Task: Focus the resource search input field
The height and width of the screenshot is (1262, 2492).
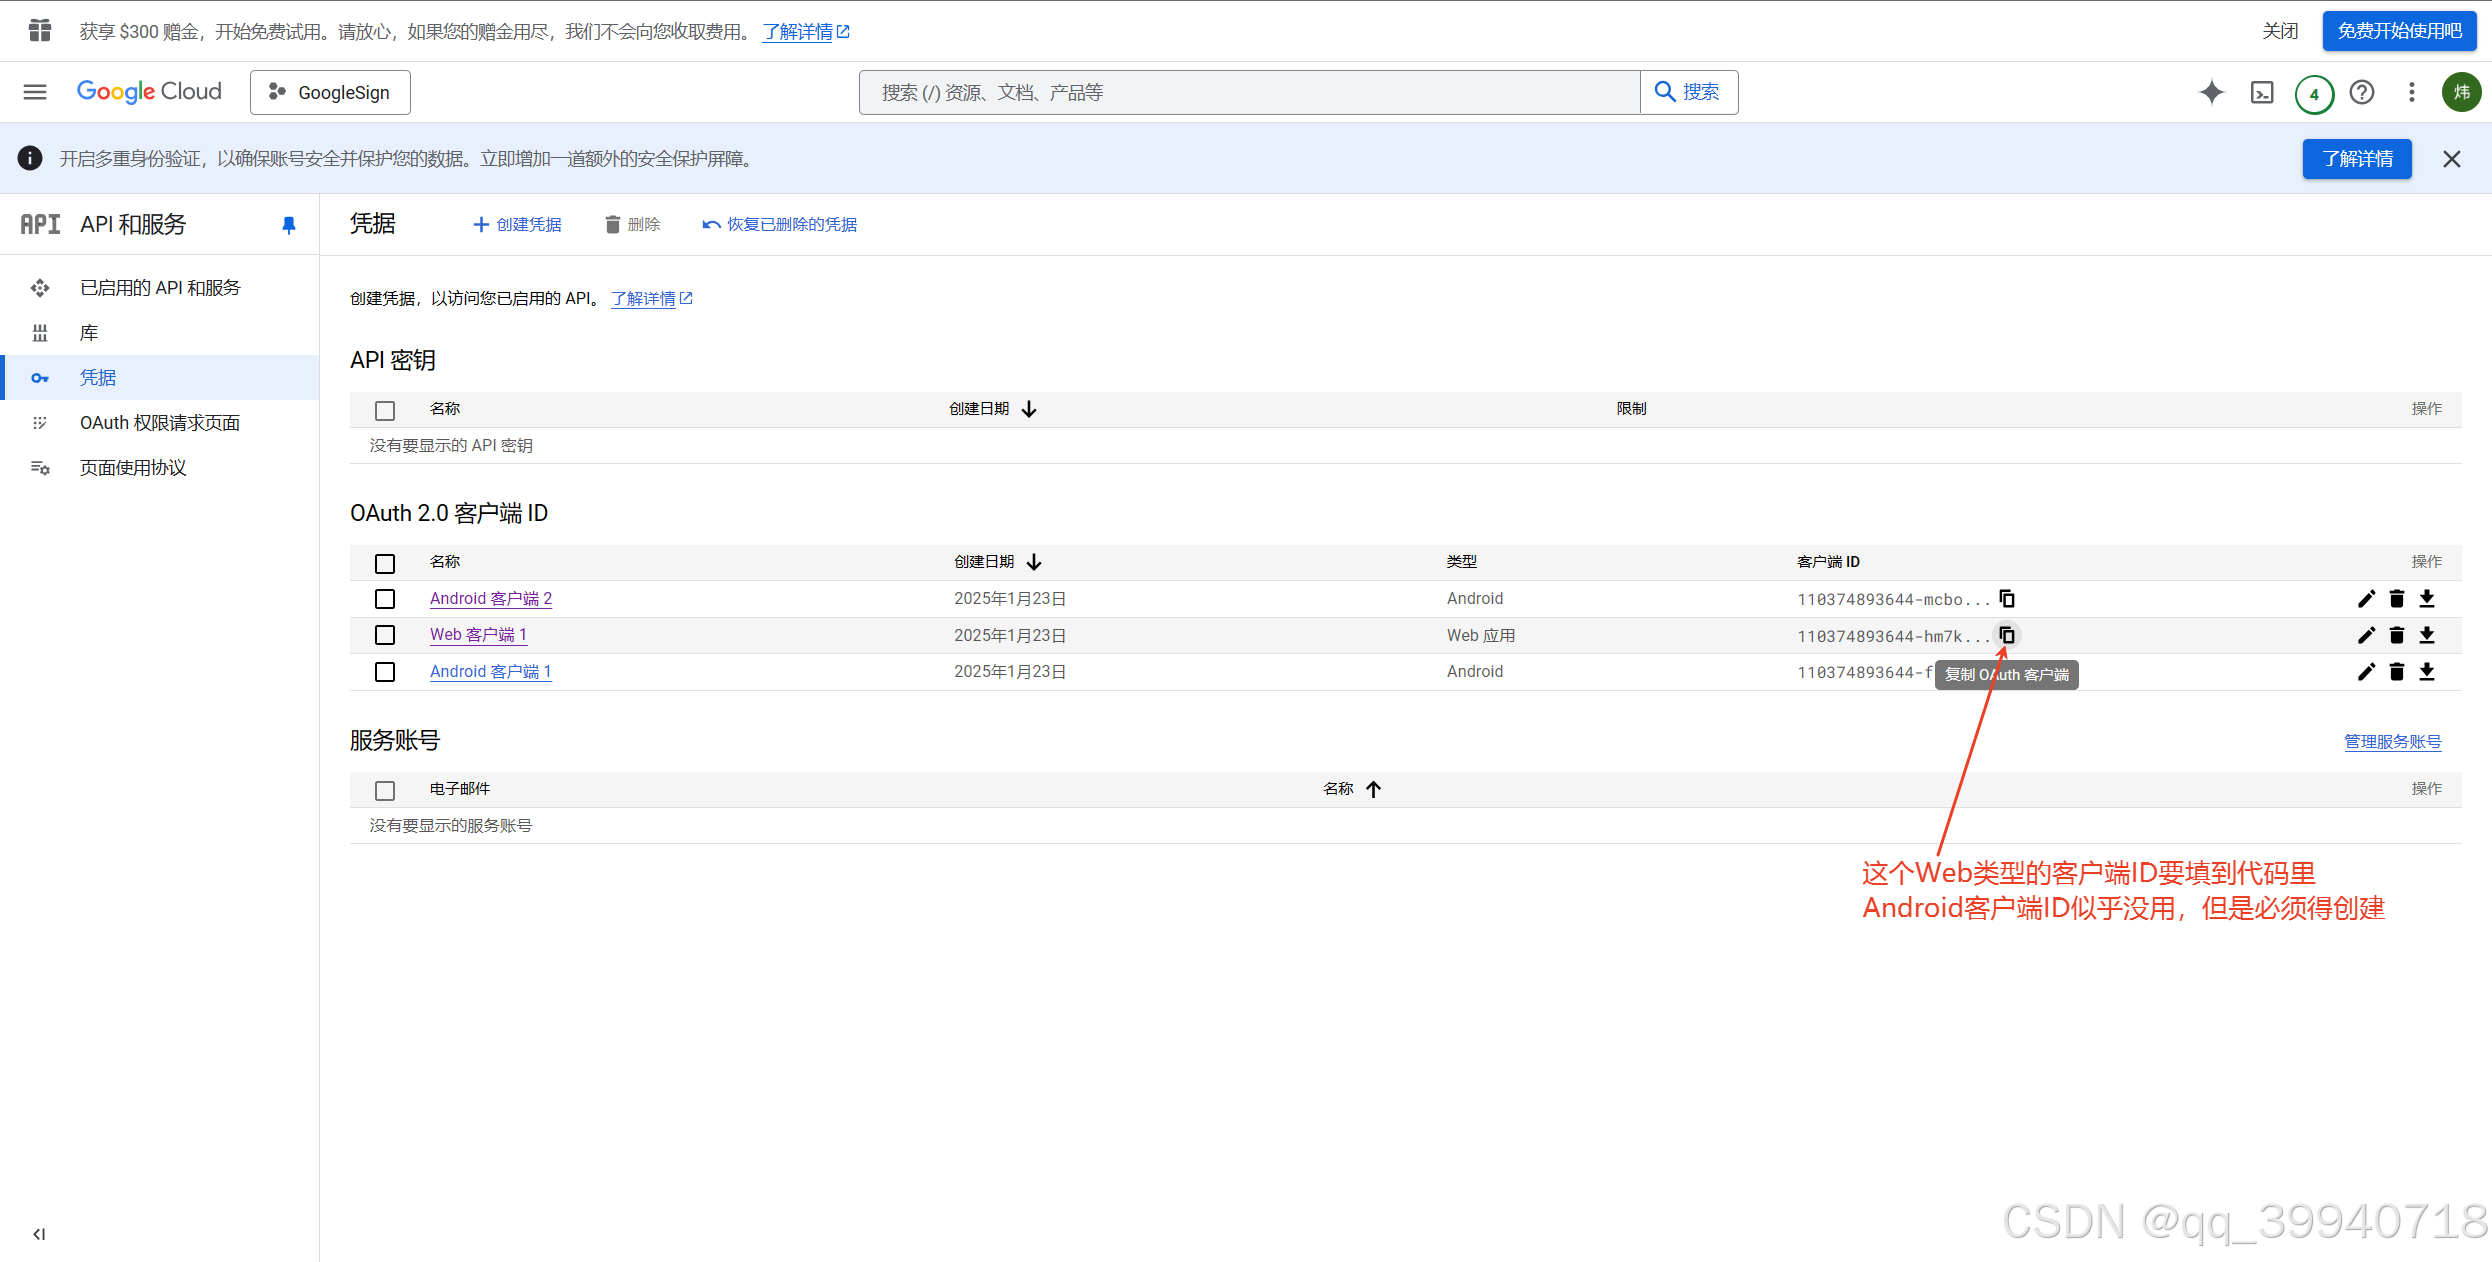Action: [x=1250, y=92]
